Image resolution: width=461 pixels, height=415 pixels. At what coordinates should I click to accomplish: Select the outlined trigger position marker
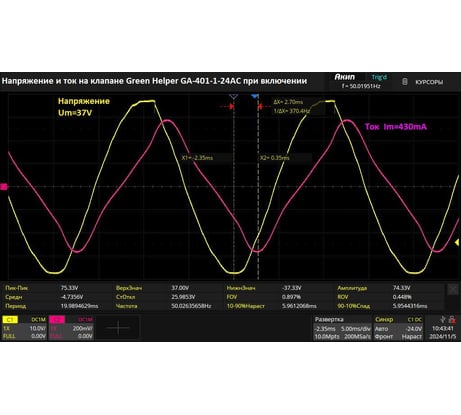[234, 97]
